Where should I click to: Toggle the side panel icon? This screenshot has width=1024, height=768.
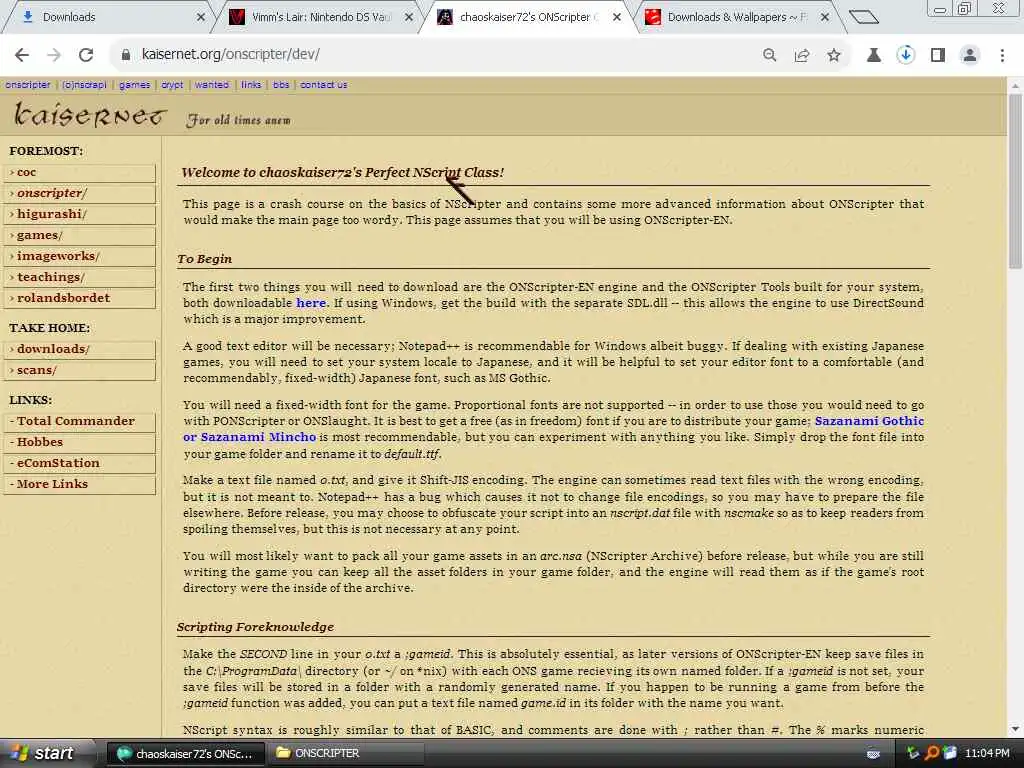(x=937, y=55)
